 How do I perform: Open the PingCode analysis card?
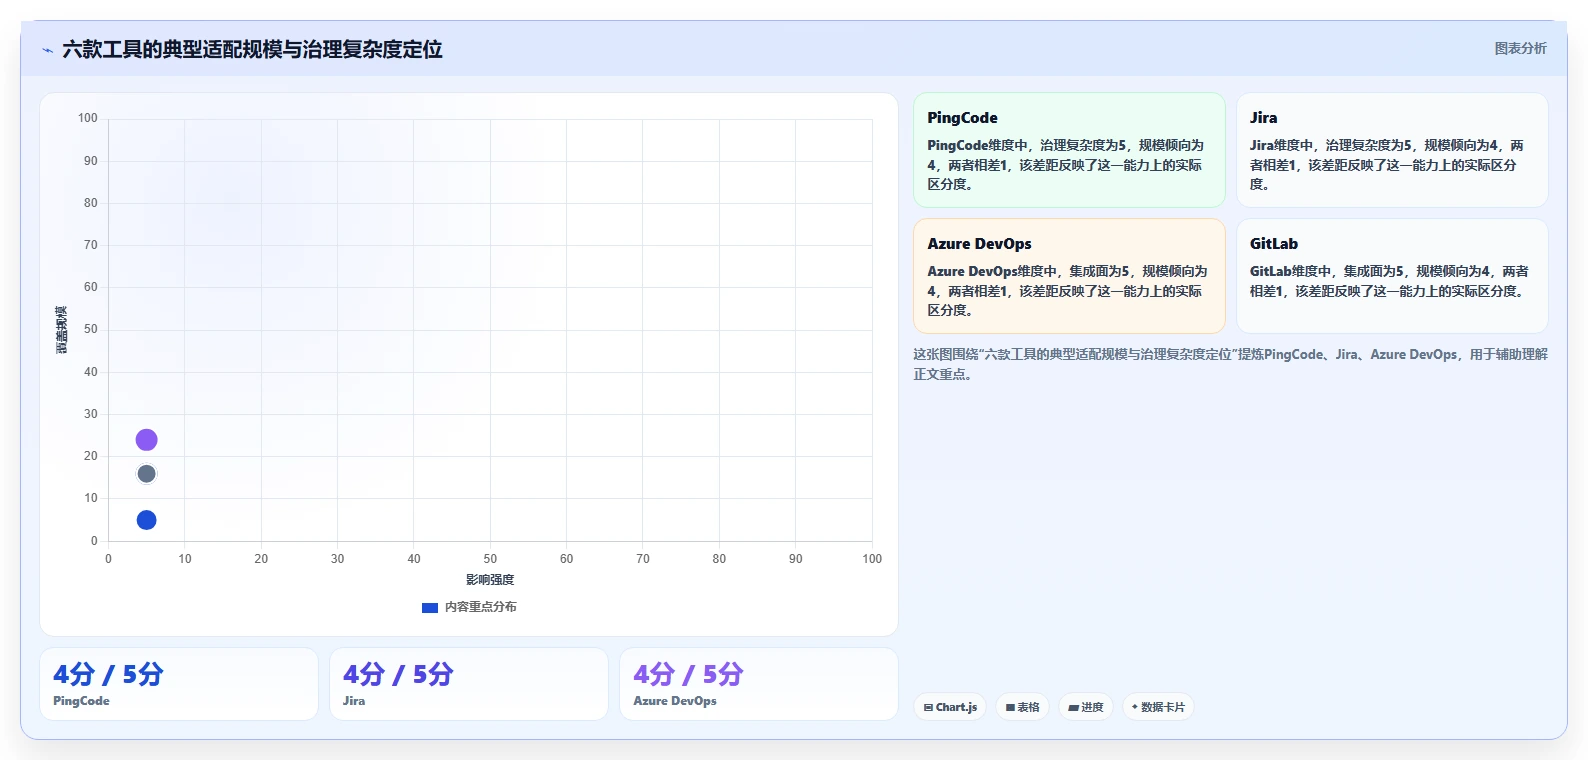click(x=1069, y=150)
